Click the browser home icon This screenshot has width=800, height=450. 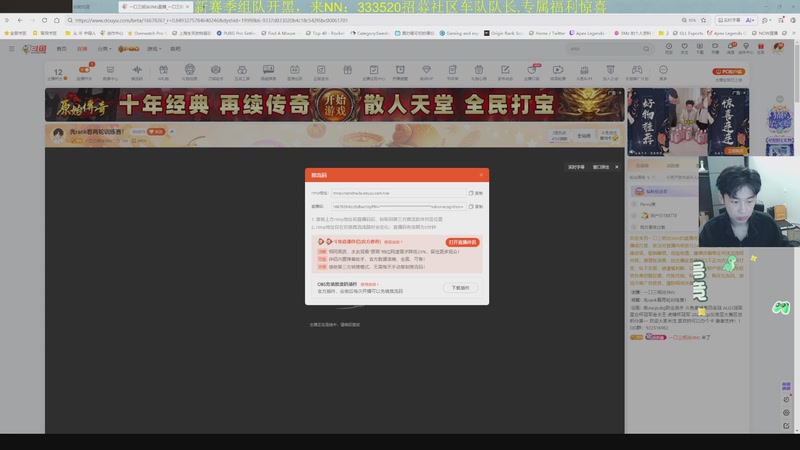(57, 20)
